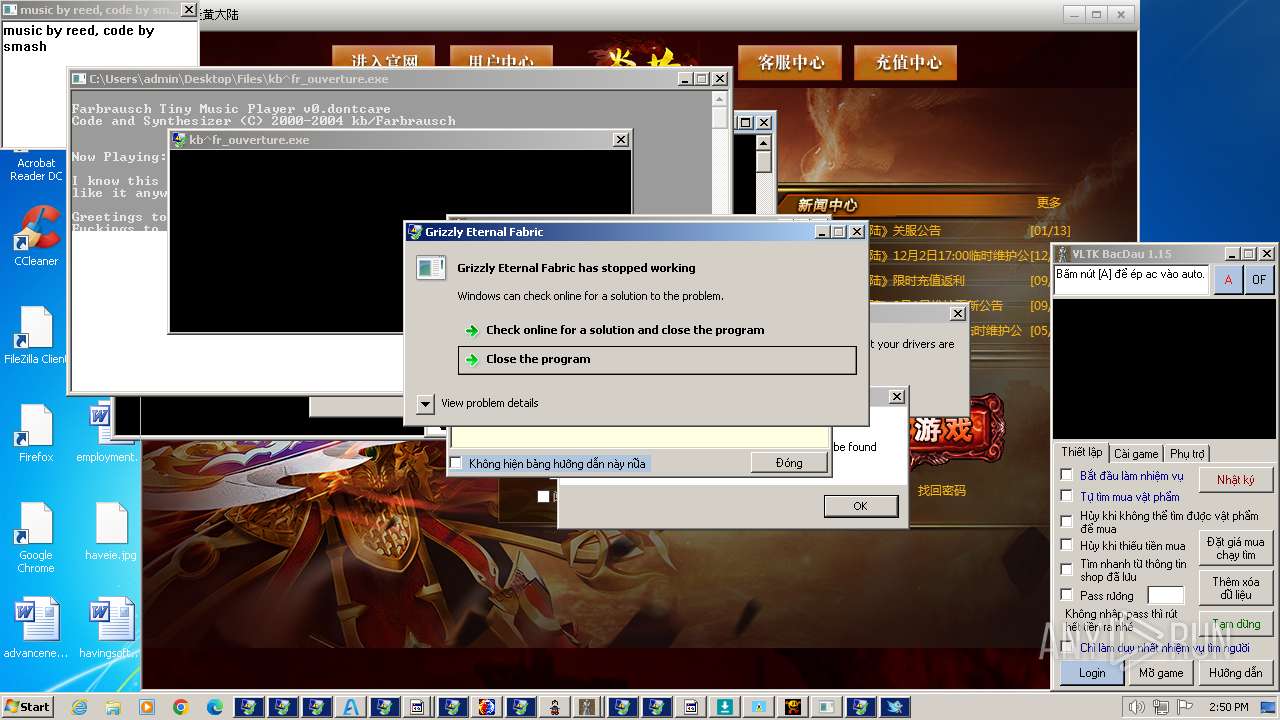This screenshot has height=720, width=1280.
Task: Open the 更多 news link
Action: (x=1048, y=203)
